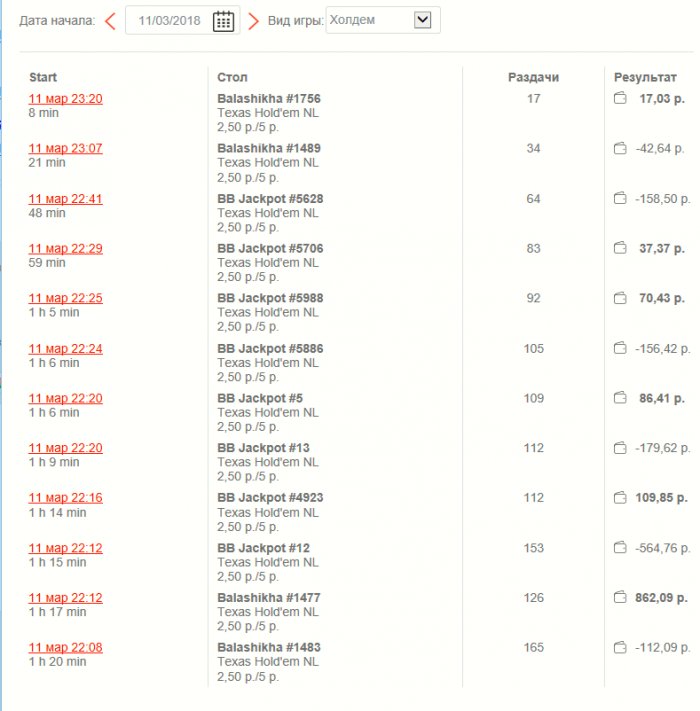Click wallet icon for BB Jackpot #12 result
The image size is (700, 711).
(620, 548)
